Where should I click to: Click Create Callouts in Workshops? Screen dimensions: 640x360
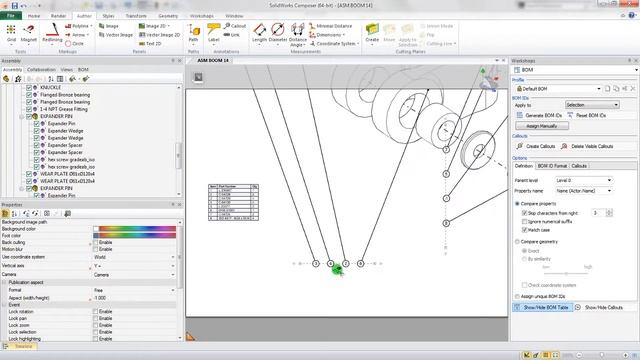point(536,146)
